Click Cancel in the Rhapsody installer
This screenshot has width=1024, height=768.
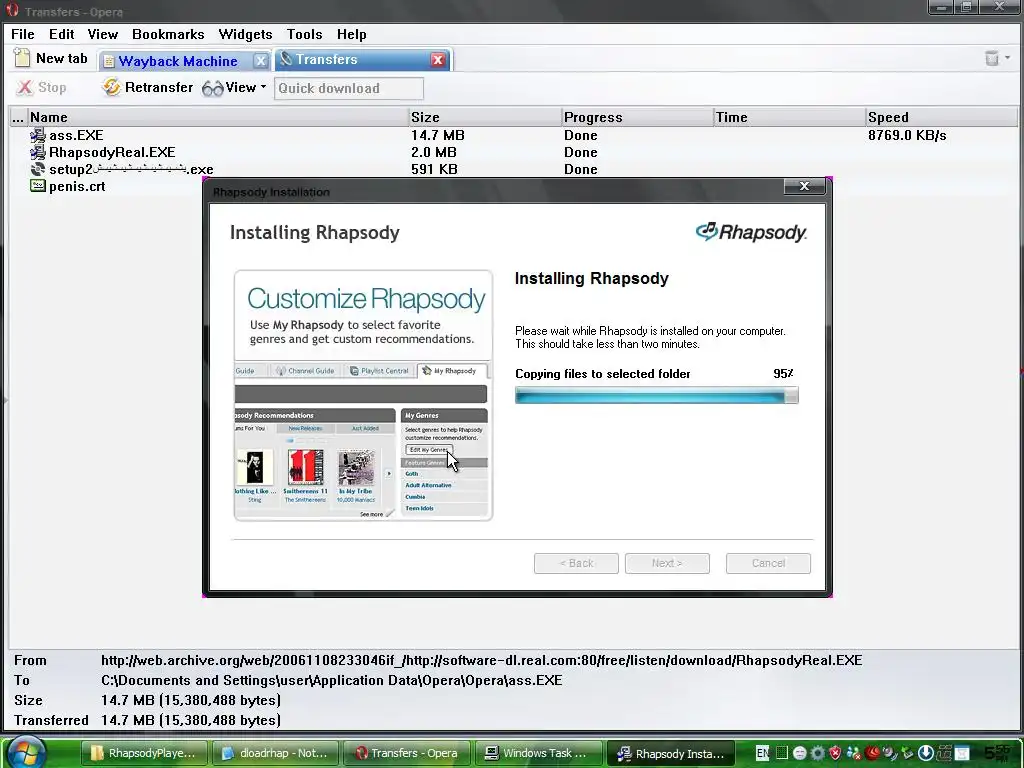[768, 563]
